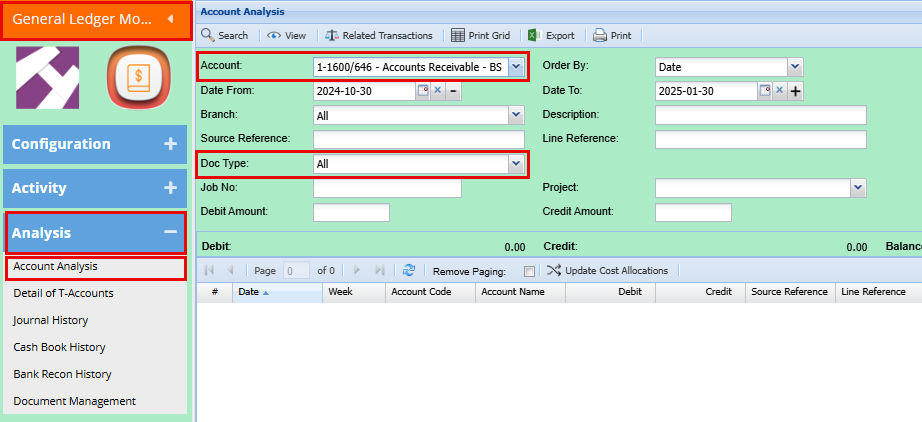This screenshot has width=922, height=422.
Task: Click the Week column header
Action: pos(354,292)
